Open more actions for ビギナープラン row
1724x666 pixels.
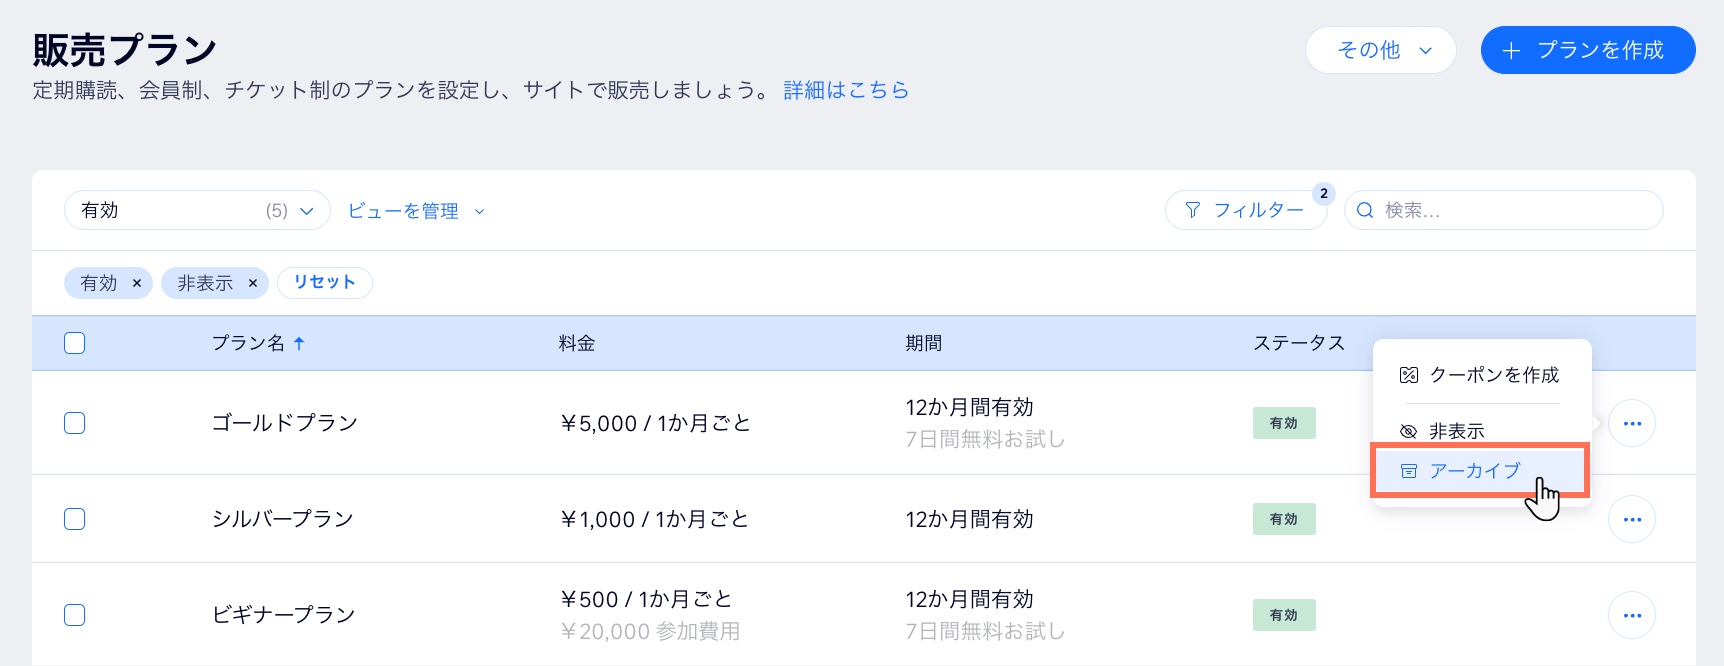[1632, 615]
